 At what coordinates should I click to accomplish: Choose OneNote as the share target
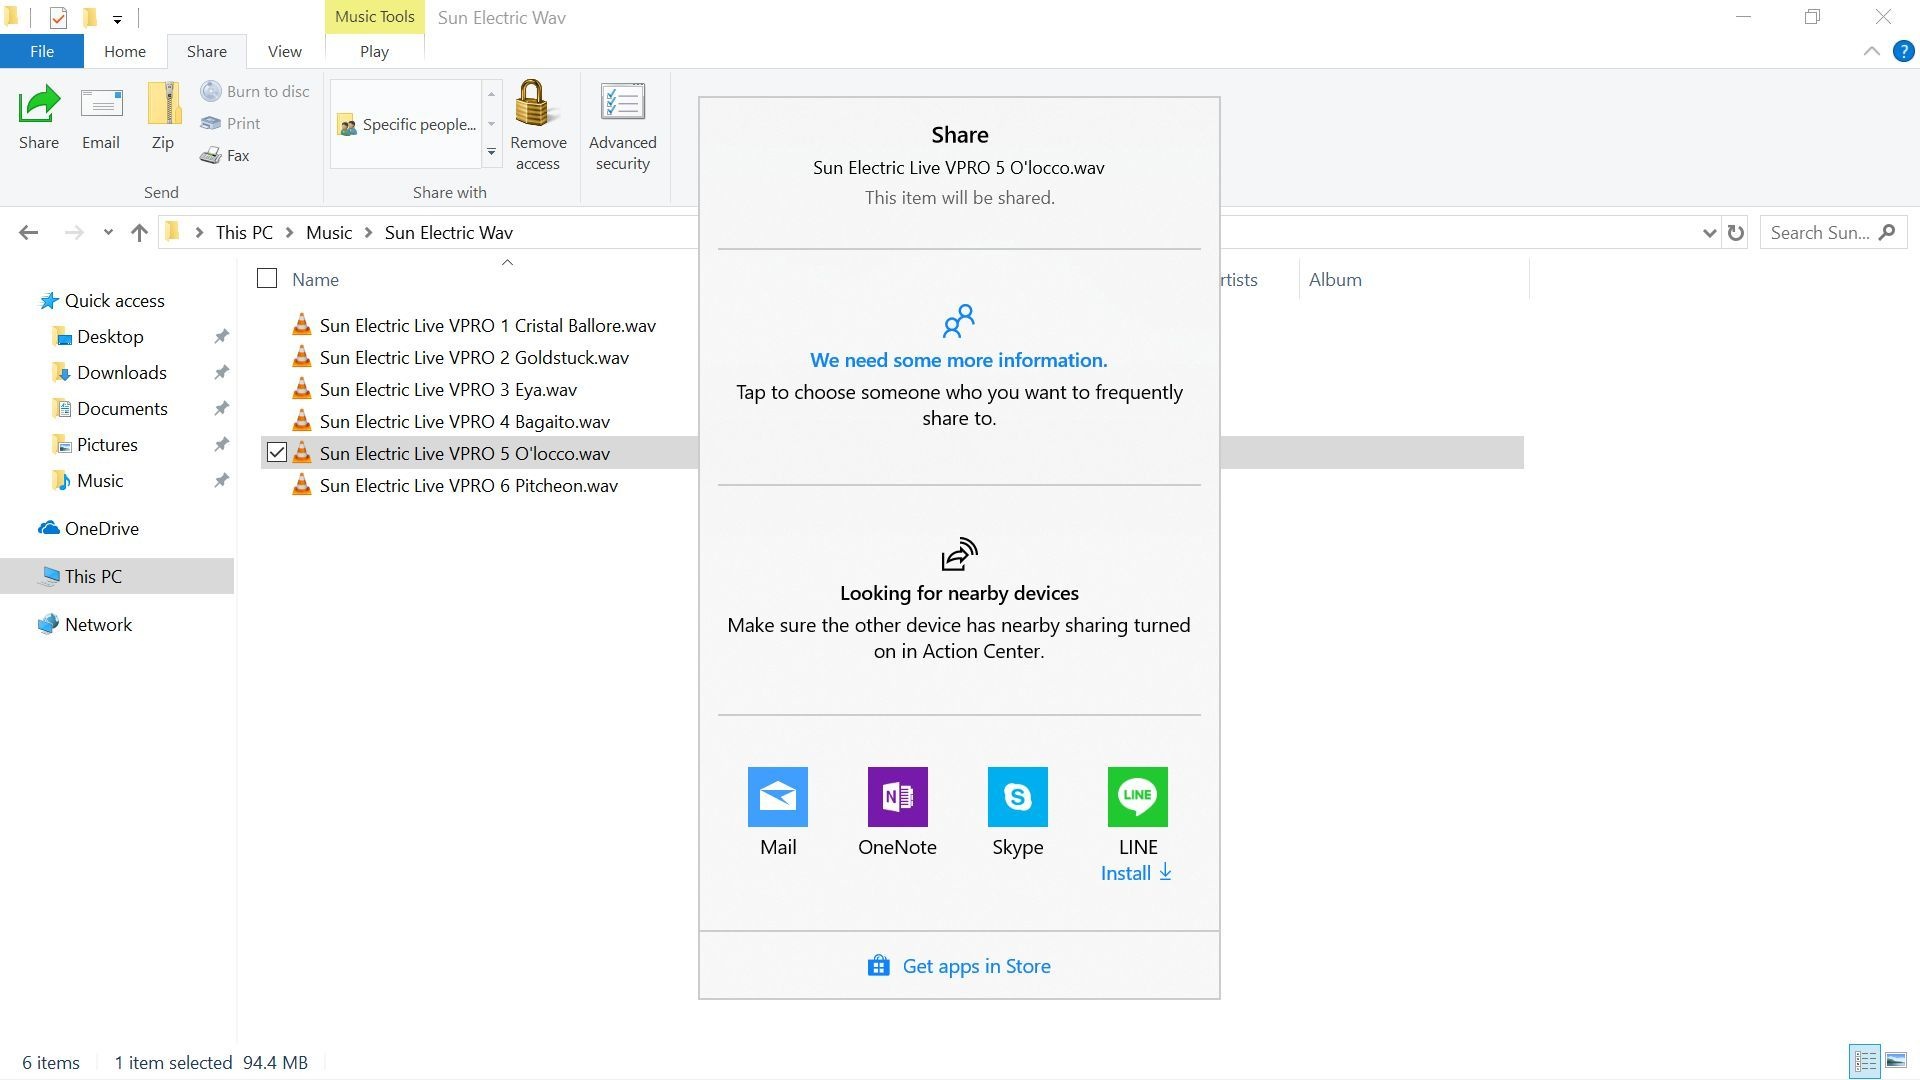coord(897,797)
